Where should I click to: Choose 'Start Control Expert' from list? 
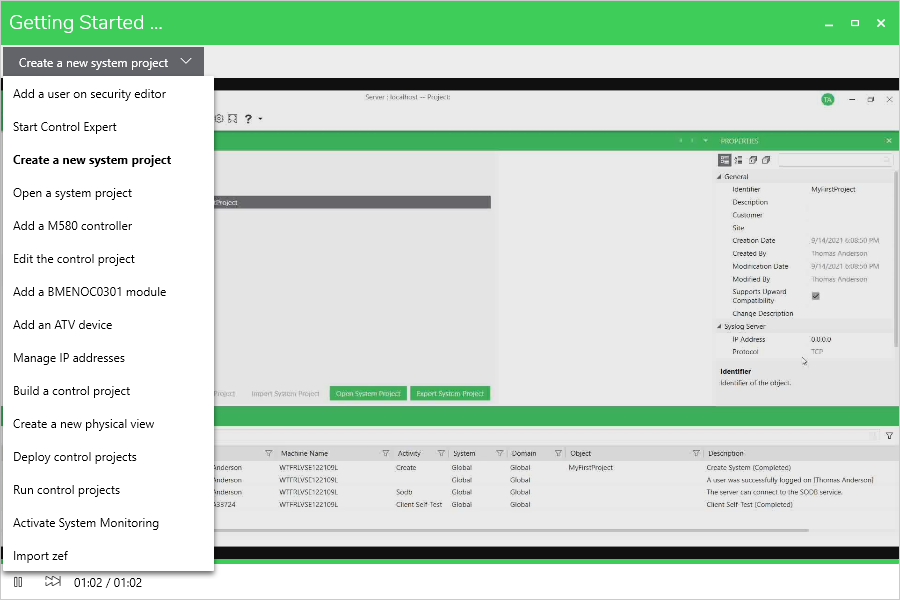tap(65, 127)
